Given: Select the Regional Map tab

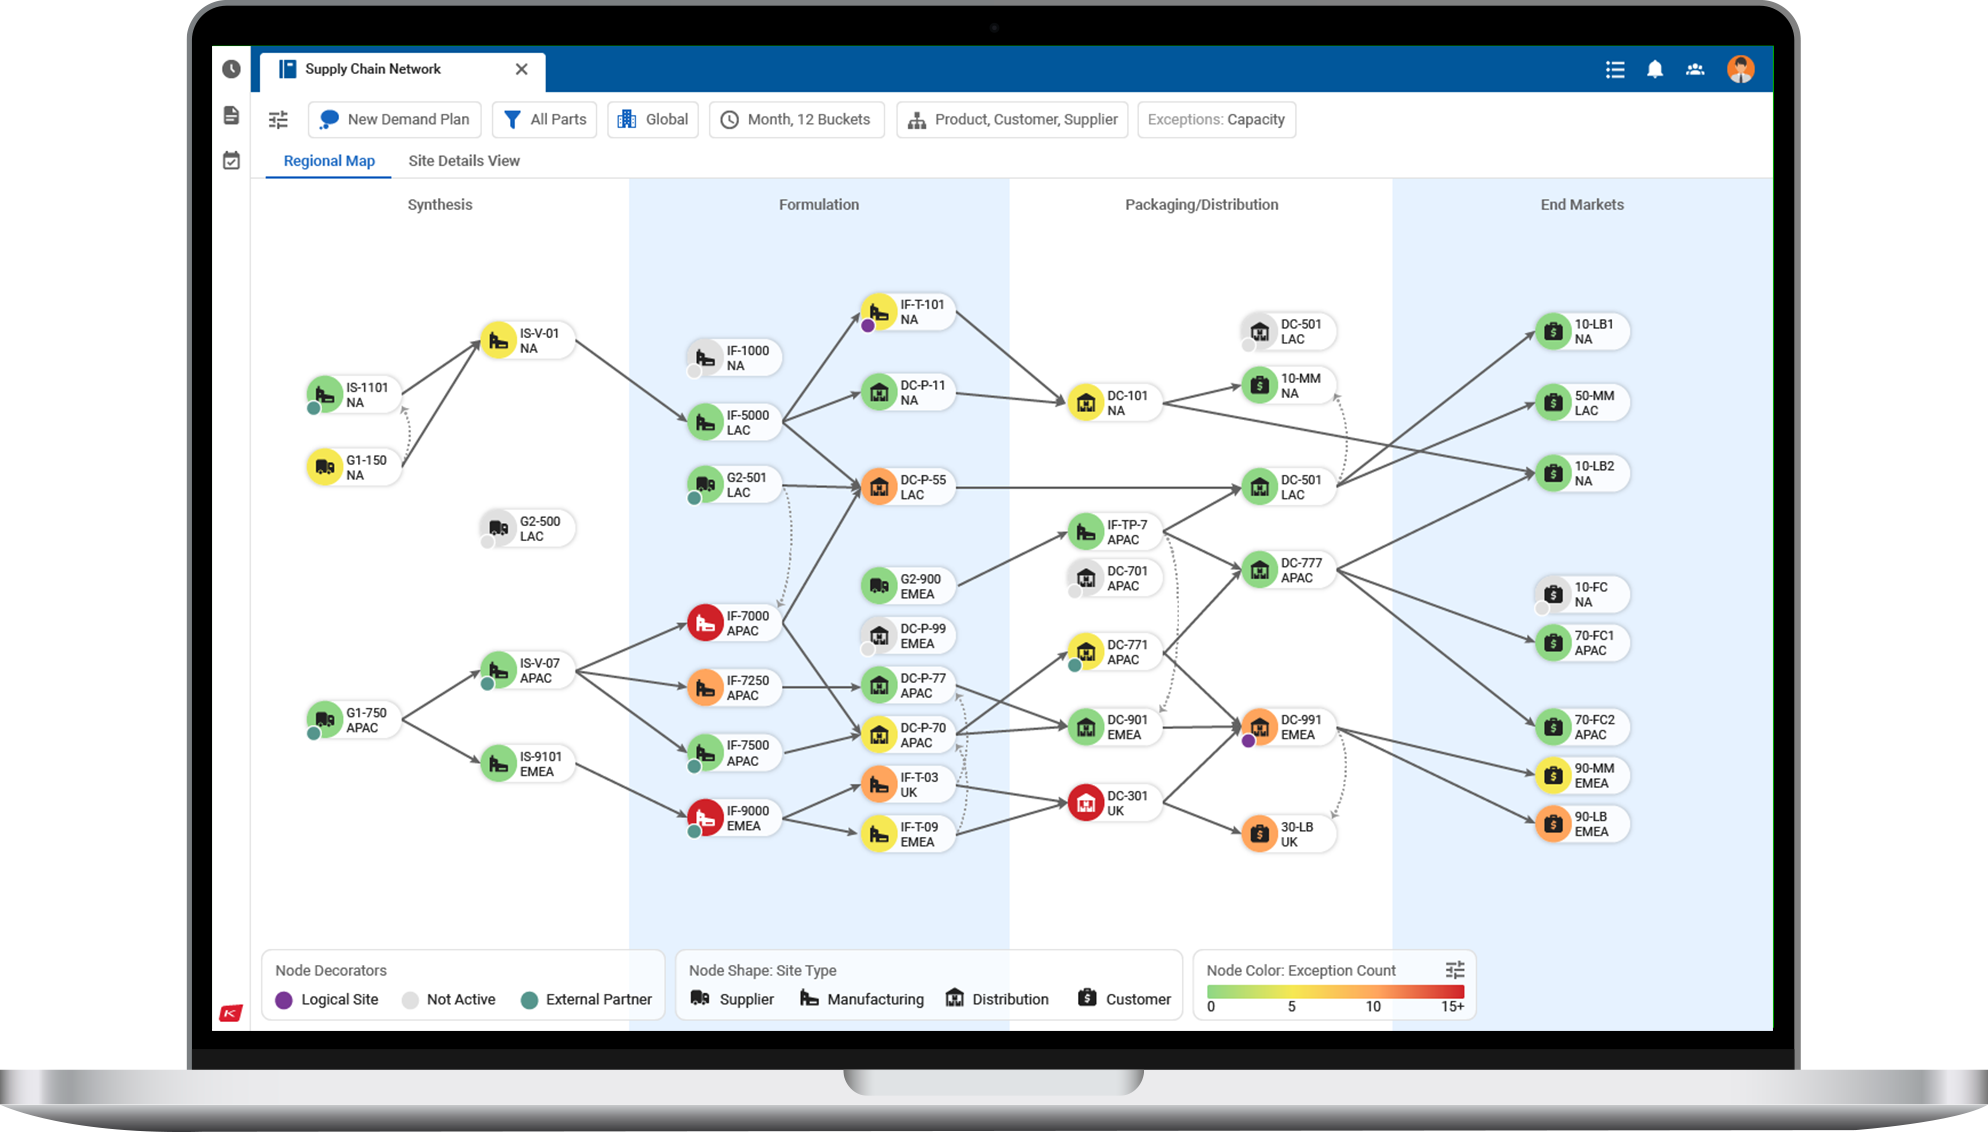Looking at the screenshot, I should [x=329, y=161].
